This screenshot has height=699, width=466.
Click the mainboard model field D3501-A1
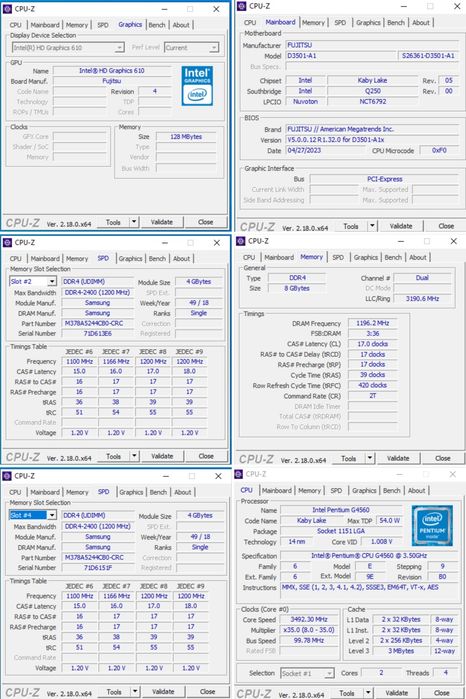coord(340,56)
